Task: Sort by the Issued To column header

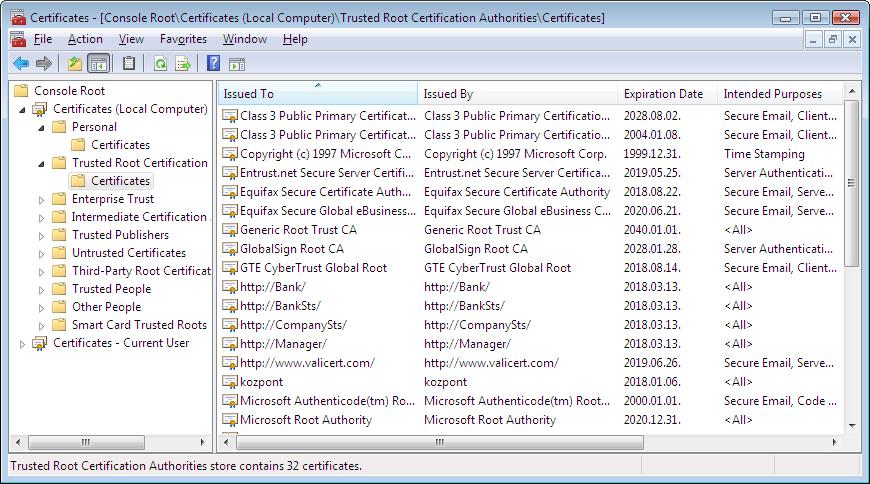Action: tap(317, 93)
